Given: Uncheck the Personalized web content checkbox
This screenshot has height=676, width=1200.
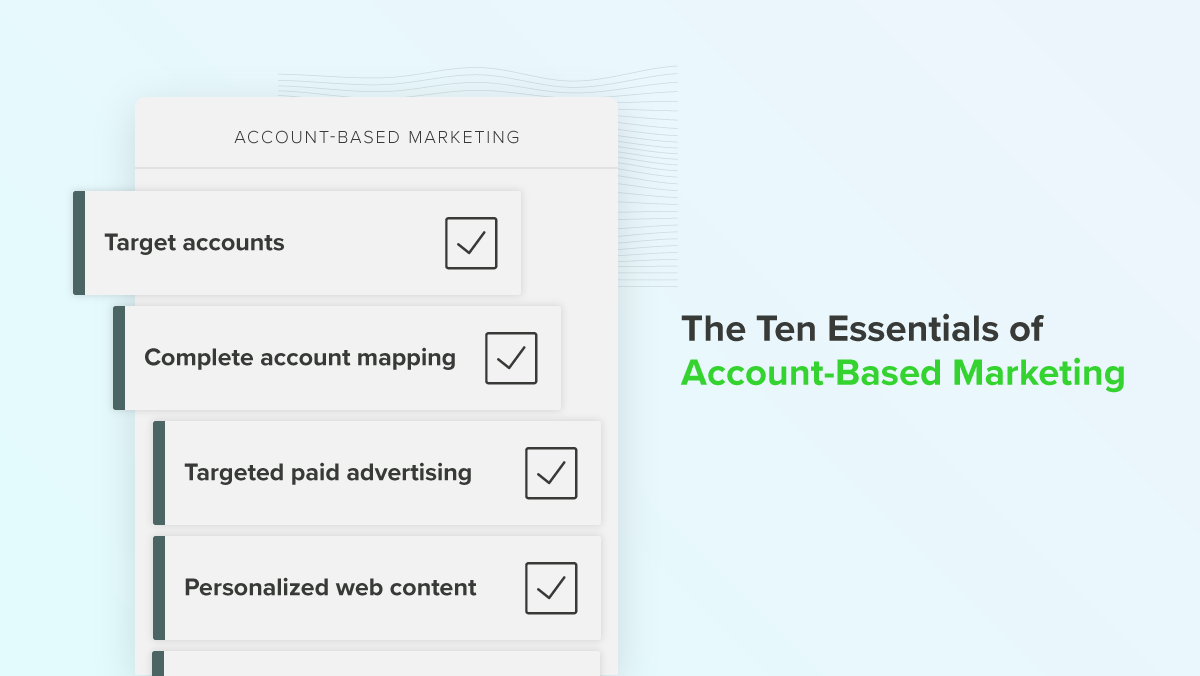Looking at the screenshot, I should tap(551, 588).
